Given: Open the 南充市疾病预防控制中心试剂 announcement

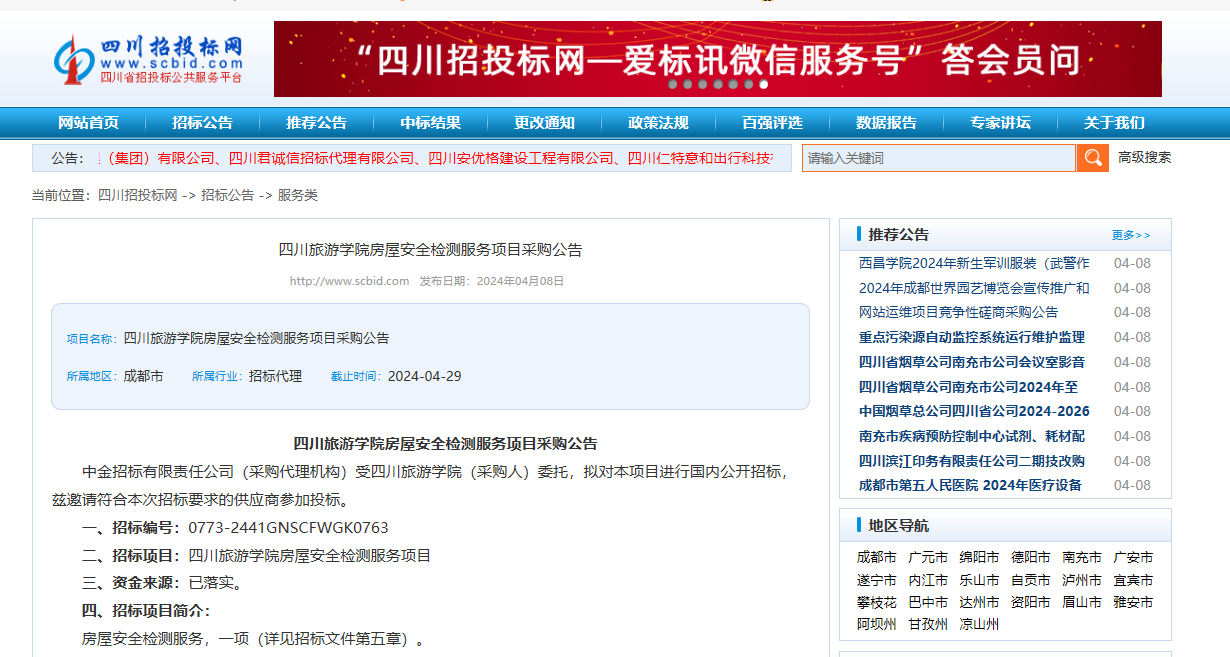Looking at the screenshot, I should (x=972, y=436).
